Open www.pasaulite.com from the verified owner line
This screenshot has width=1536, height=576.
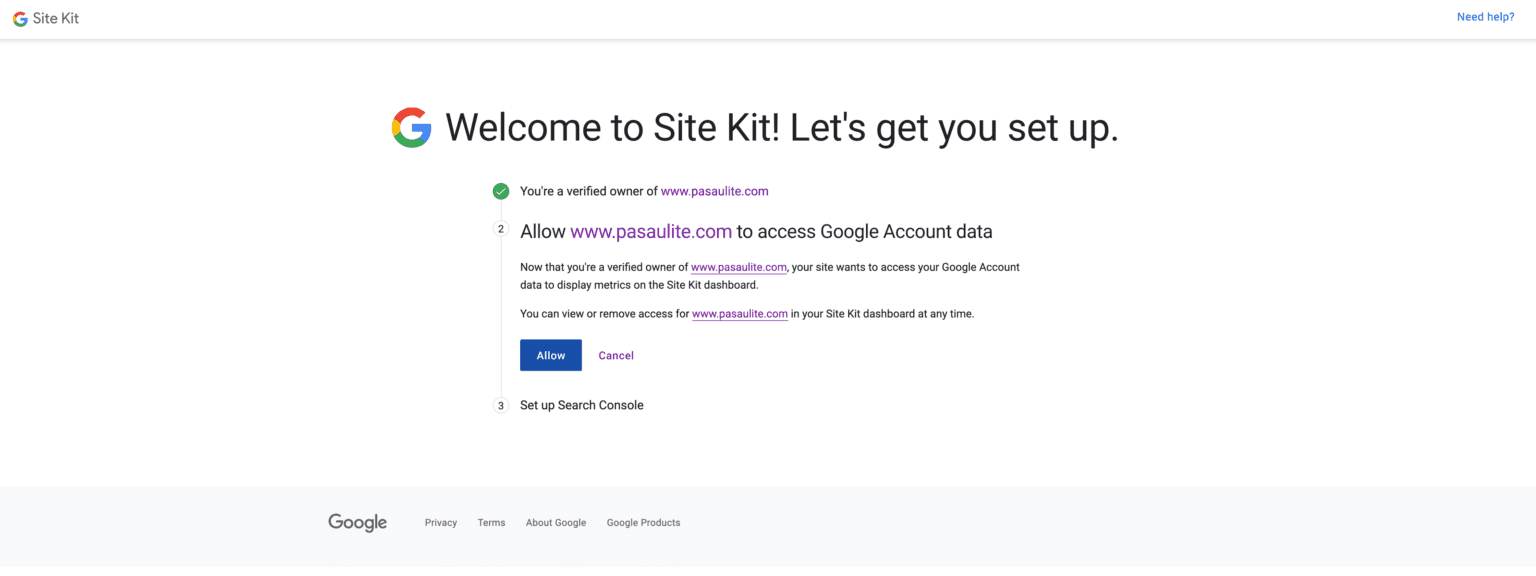click(714, 190)
